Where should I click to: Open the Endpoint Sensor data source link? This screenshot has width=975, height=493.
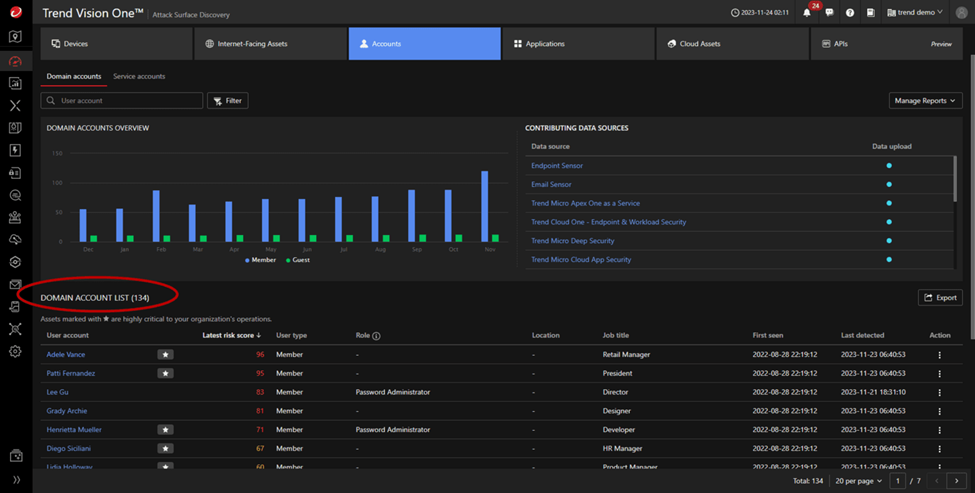click(x=557, y=165)
